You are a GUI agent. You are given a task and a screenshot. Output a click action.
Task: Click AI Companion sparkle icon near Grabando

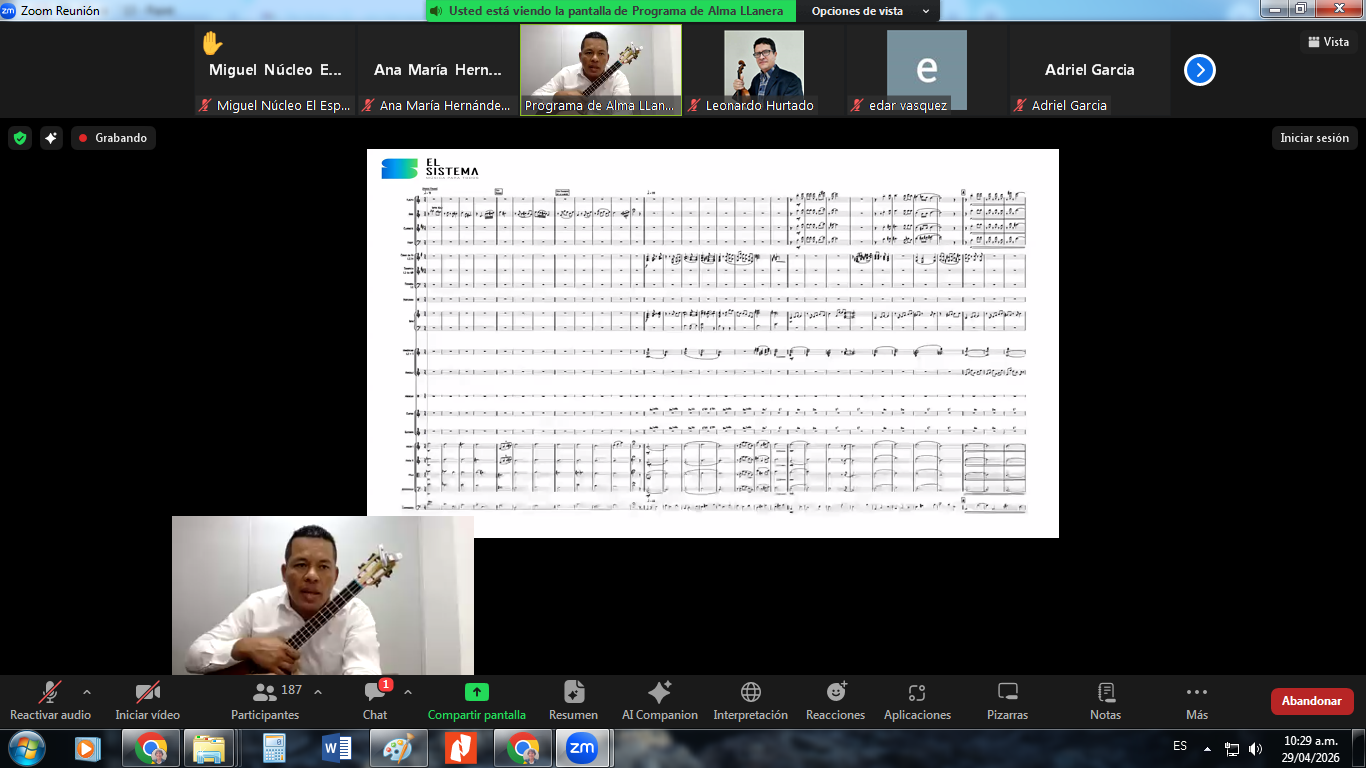point(52,138)
